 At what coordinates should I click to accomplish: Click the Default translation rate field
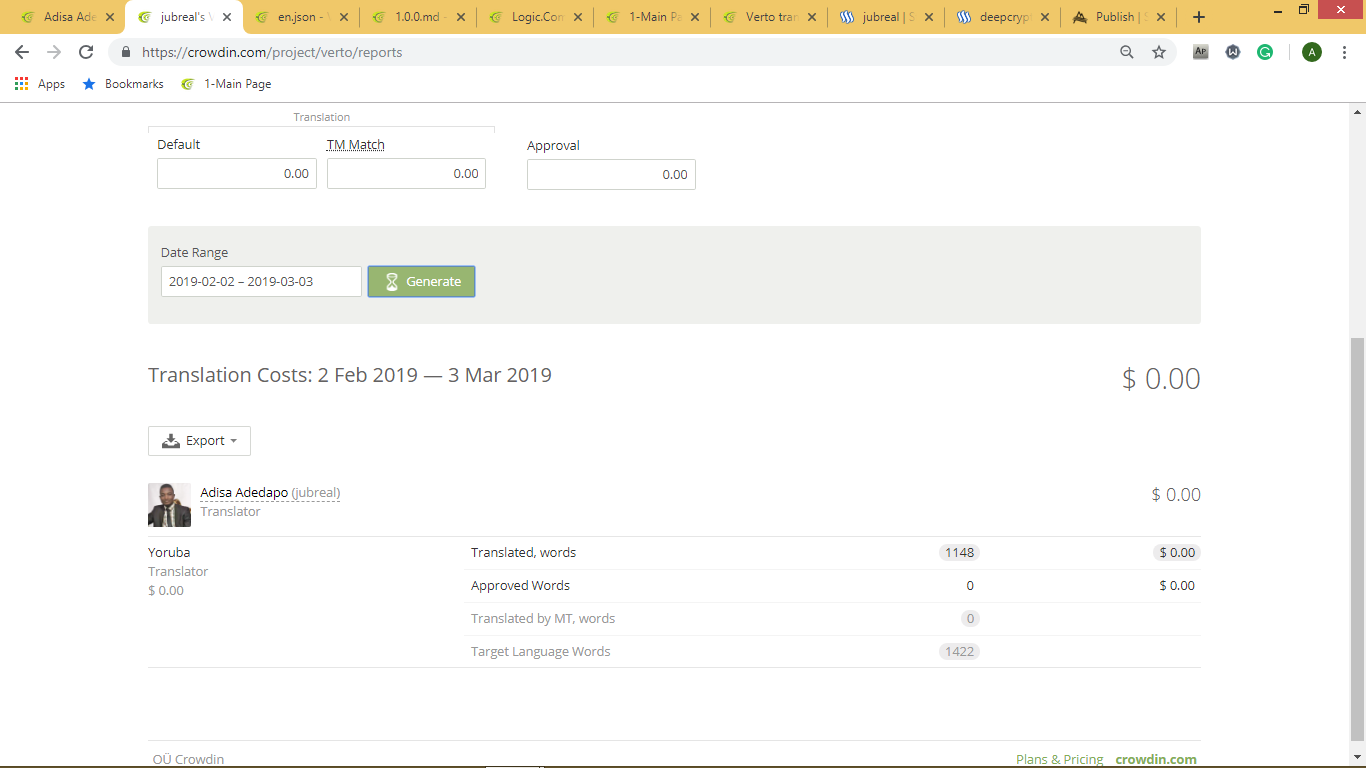click(237, 174)
